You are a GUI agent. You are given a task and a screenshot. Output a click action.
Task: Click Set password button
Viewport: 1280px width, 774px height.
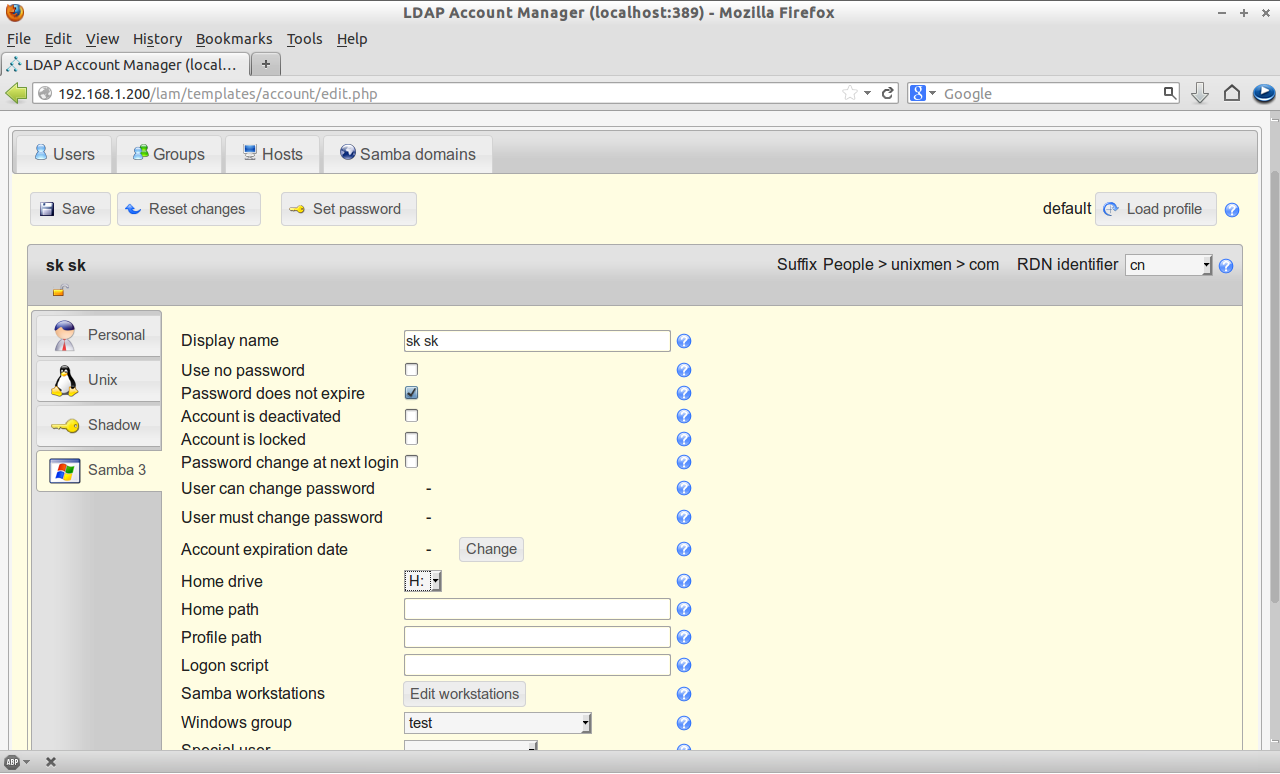(348, 209)
